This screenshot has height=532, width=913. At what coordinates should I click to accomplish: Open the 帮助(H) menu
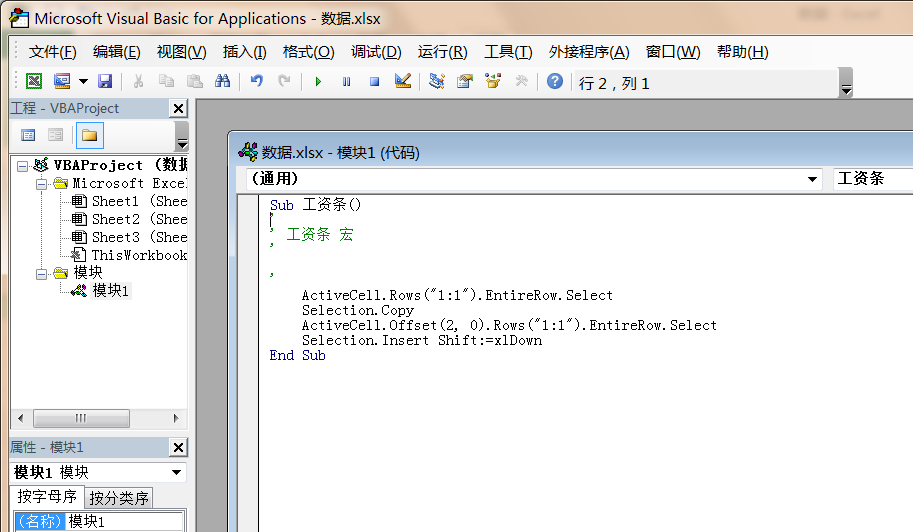coord(742,52)
